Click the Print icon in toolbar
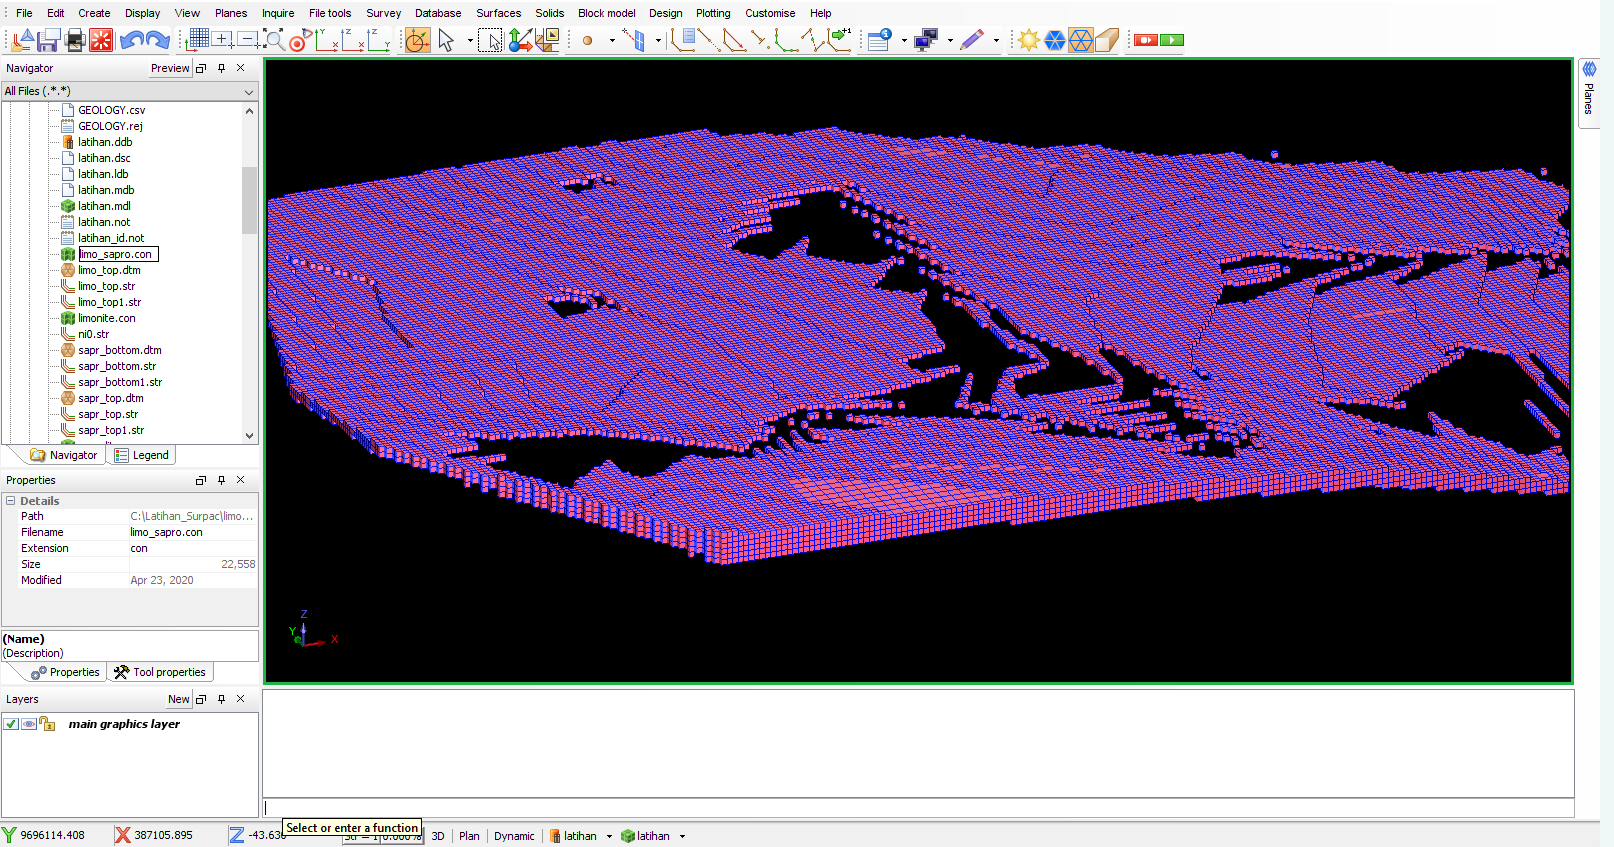 75,40
